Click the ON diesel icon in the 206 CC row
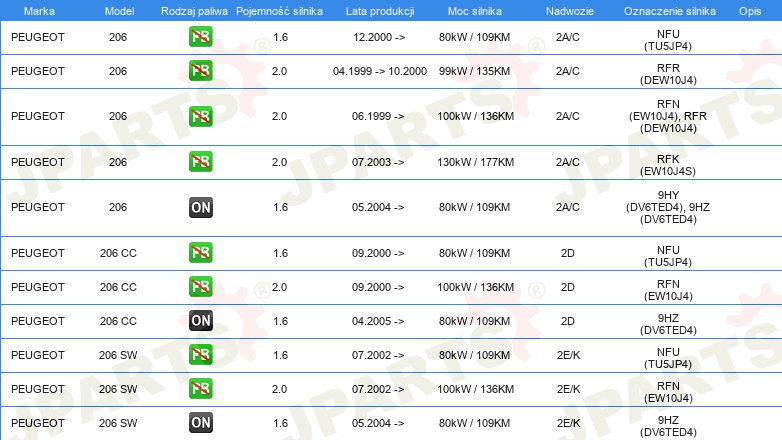This screenshot has height=440, width=782. tap(200, 320)
